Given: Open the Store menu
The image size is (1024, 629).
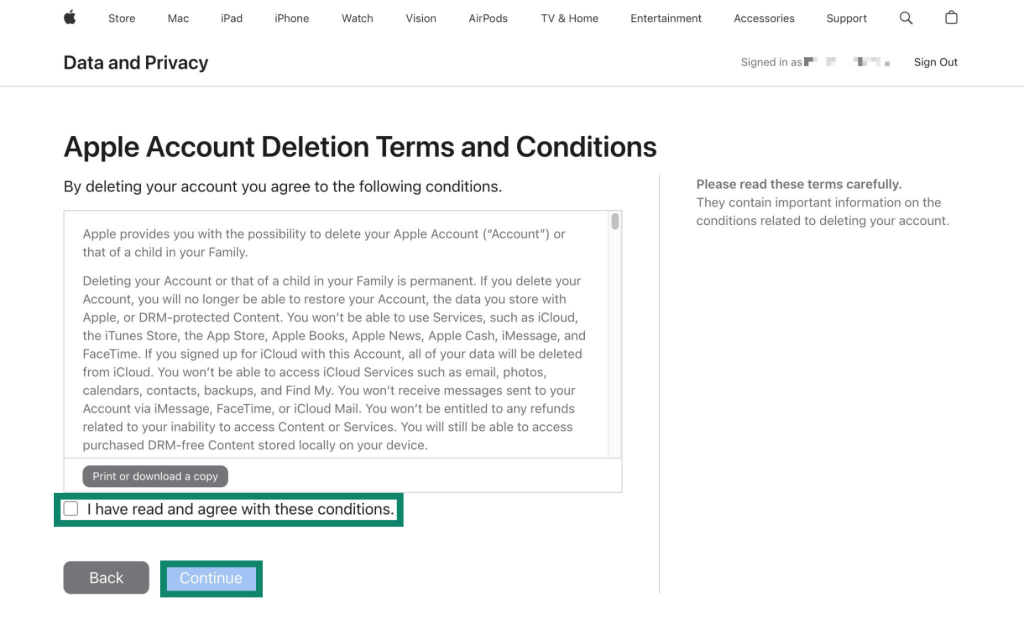Looking at the screenshot, I should [x=121, y=18].
